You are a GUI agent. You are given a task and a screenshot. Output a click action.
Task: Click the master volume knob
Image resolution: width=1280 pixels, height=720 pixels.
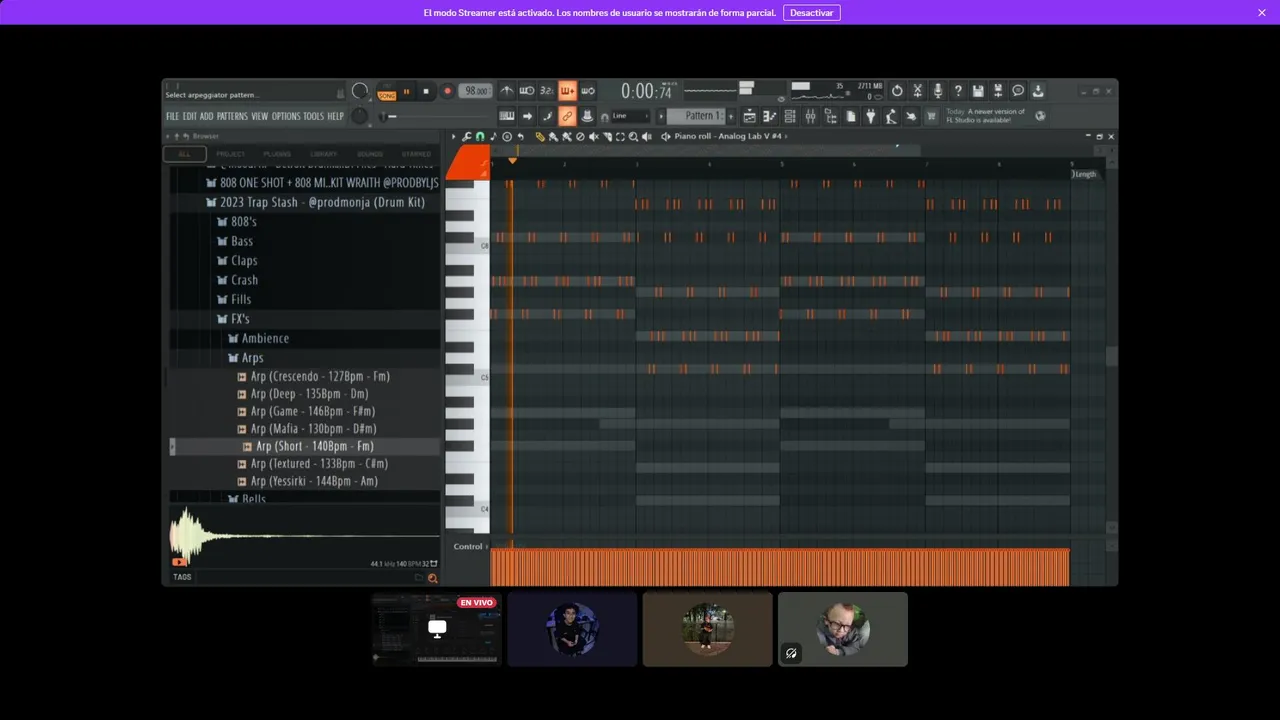tap(360, 91)
